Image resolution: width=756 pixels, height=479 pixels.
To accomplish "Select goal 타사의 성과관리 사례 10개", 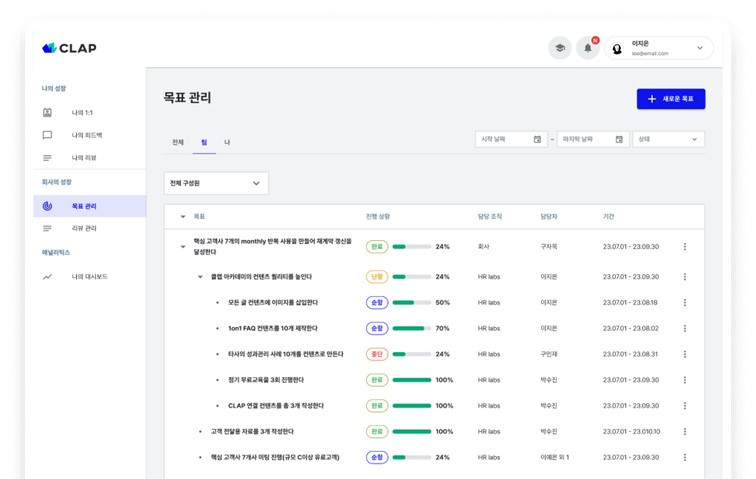I will (x=286, y=354).
